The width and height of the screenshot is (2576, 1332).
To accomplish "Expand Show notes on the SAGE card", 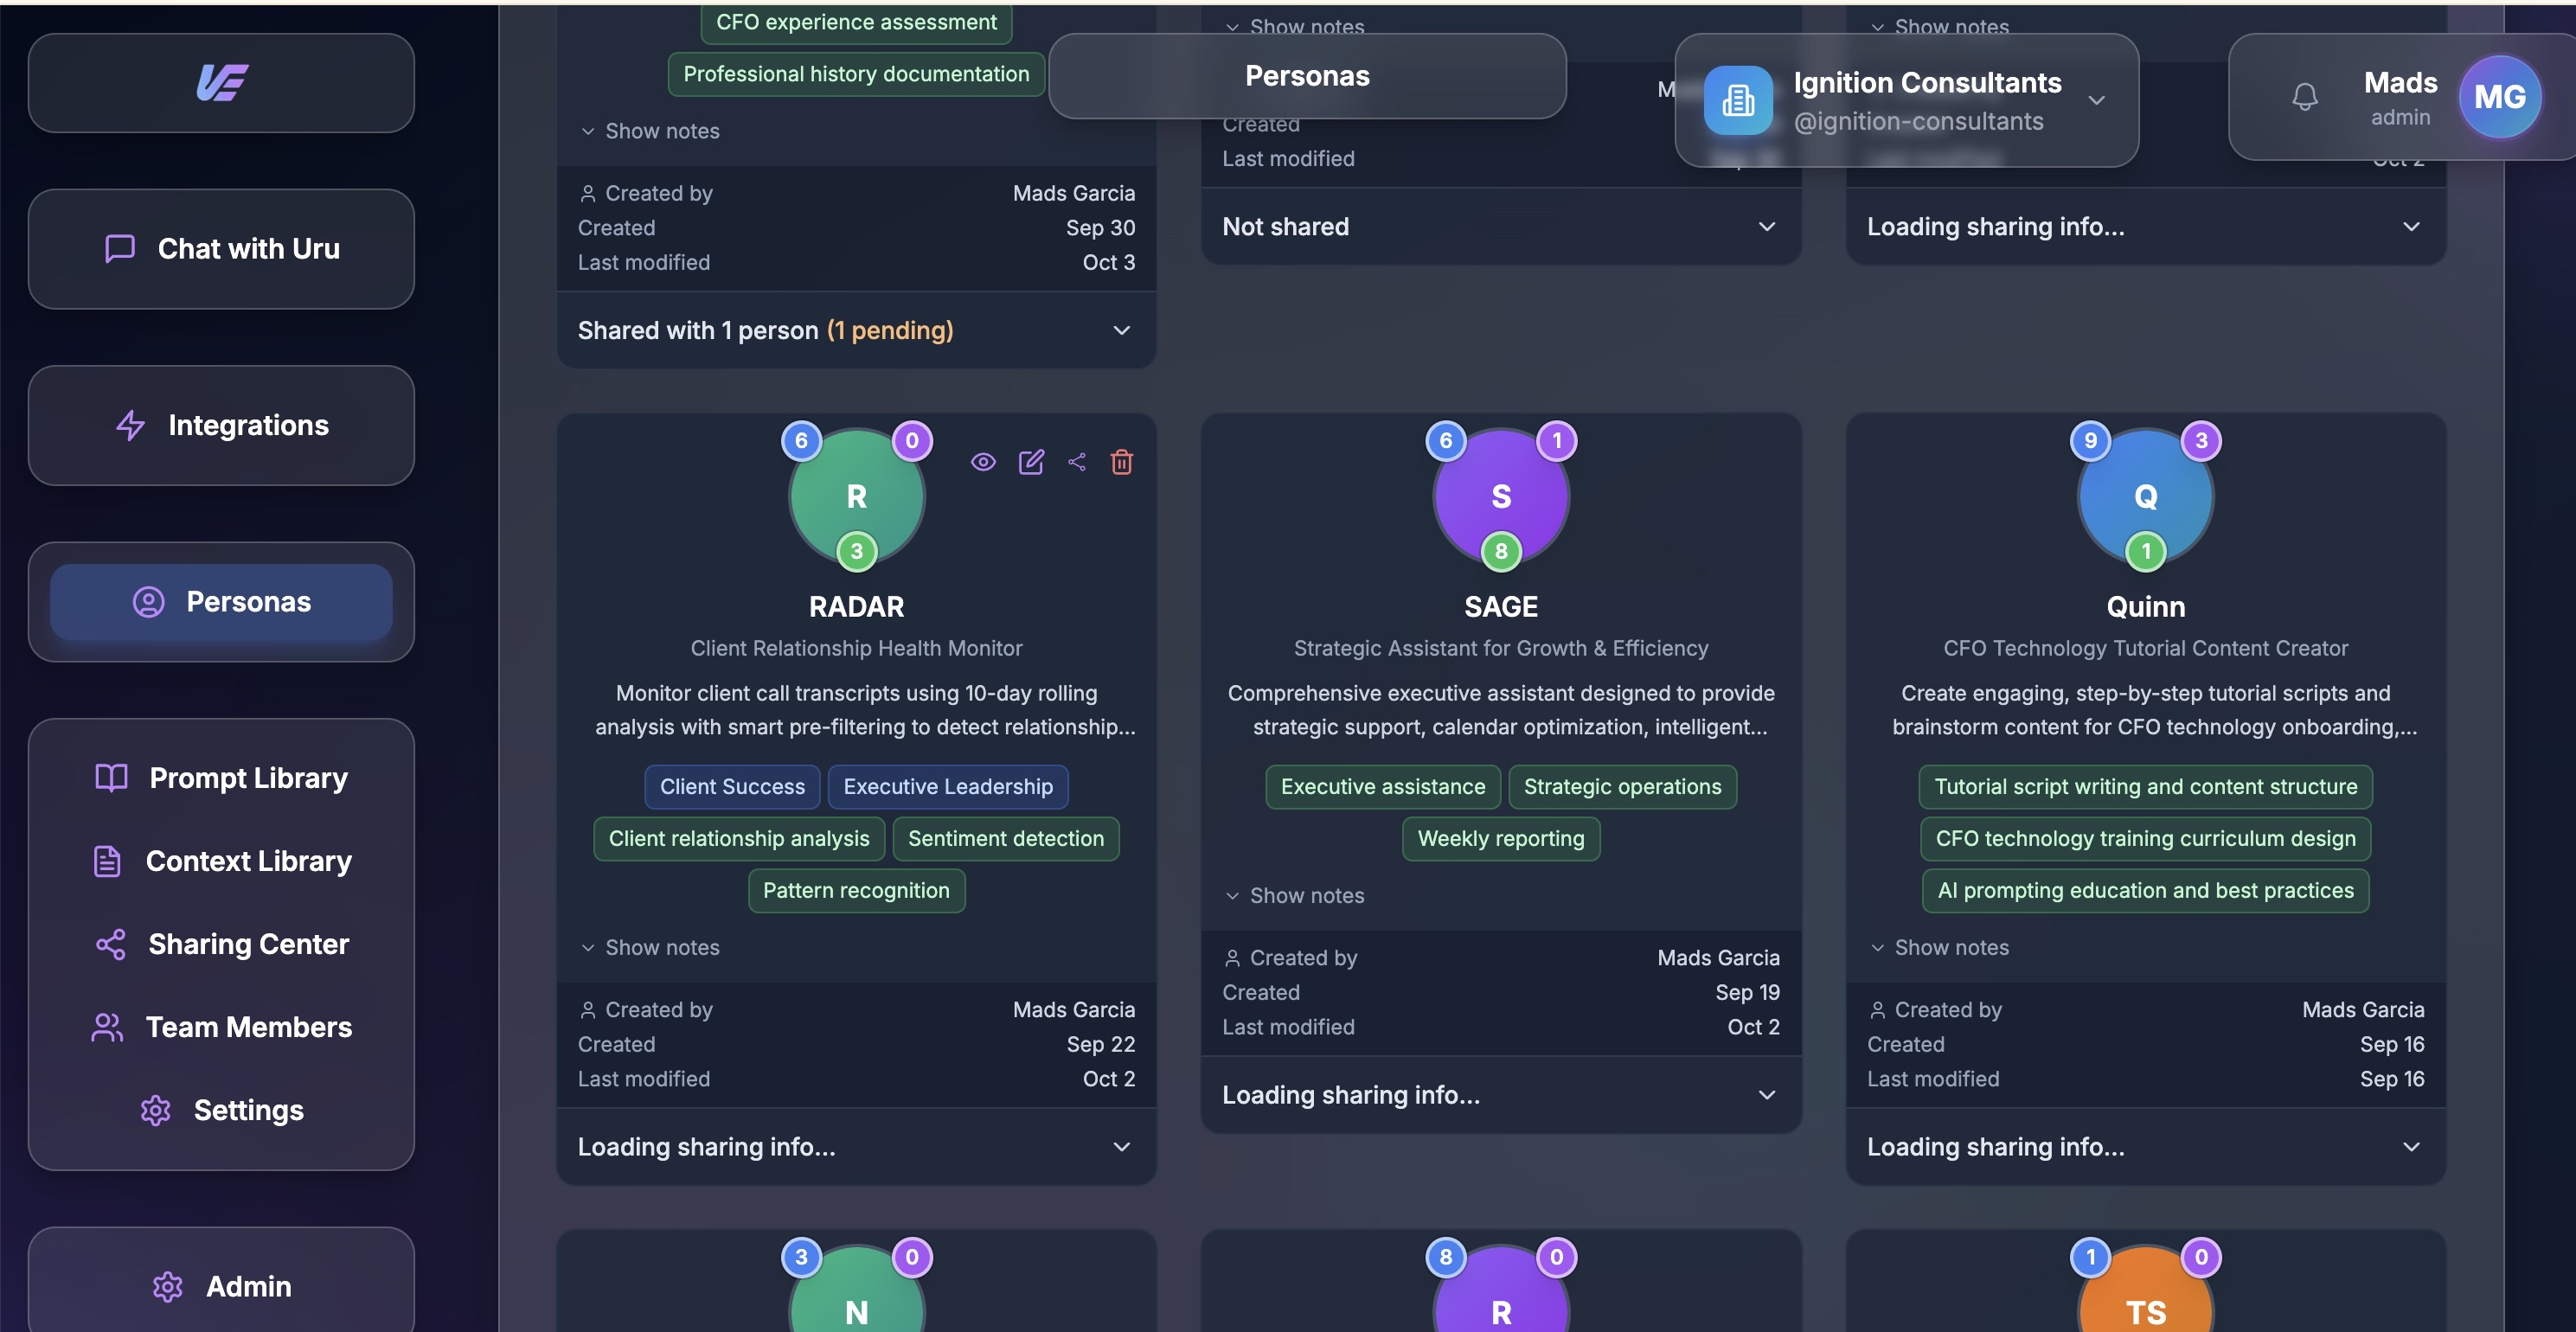I will (1294, 895).
